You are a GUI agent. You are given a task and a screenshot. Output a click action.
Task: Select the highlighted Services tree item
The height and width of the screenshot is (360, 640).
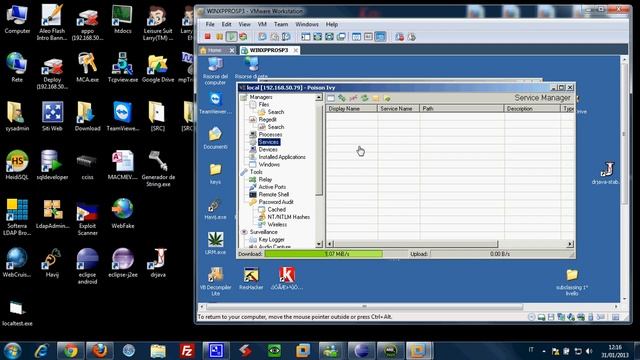[269, 142]
